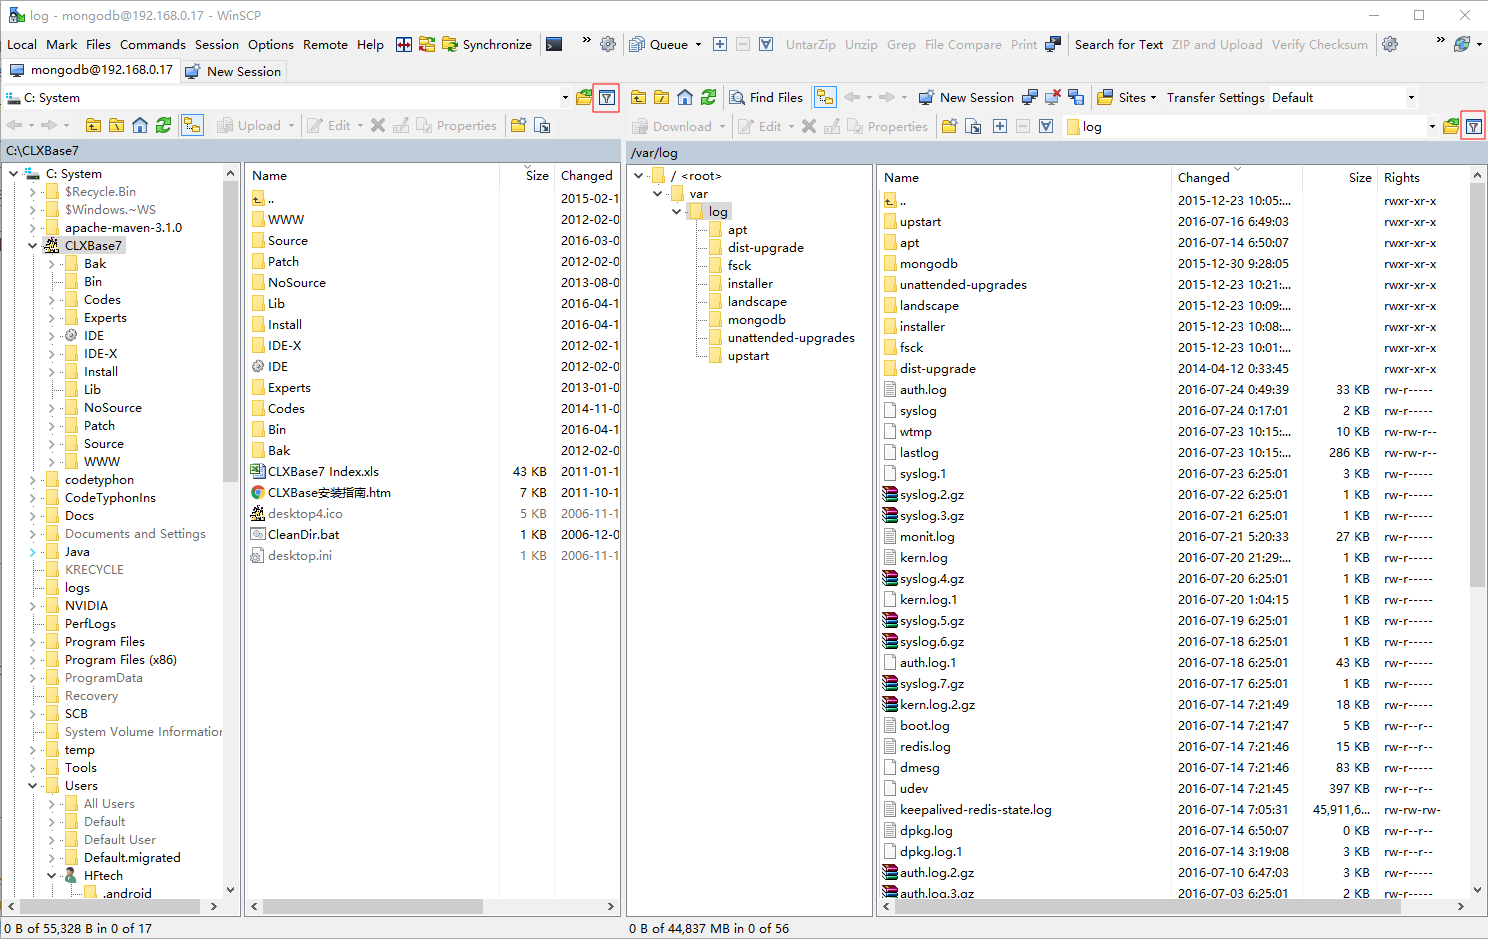Toggle the remote directory tree view
The height and width of the screenshot is (941, 1489).
(x=825, y=98)
